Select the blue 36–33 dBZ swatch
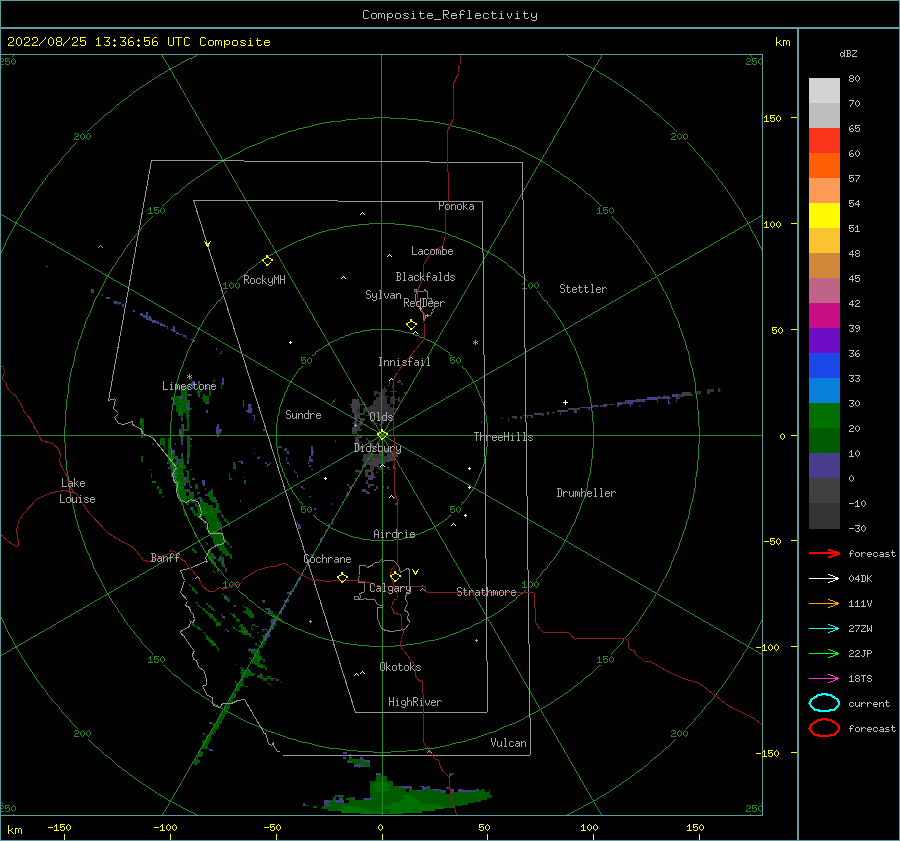This screenshot has width=900, height=841. 824,366
